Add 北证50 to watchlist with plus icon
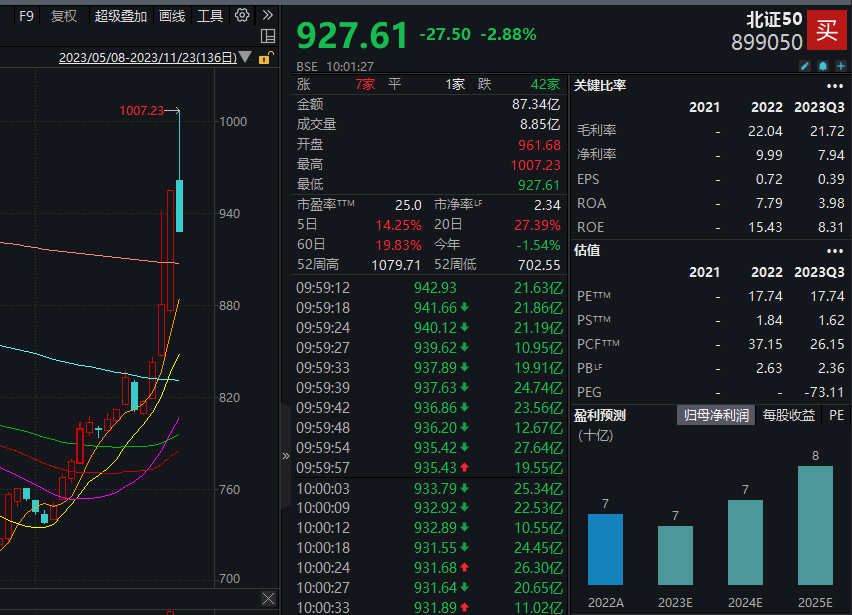The height and width of the screenshot is (615, 852). 840,66
